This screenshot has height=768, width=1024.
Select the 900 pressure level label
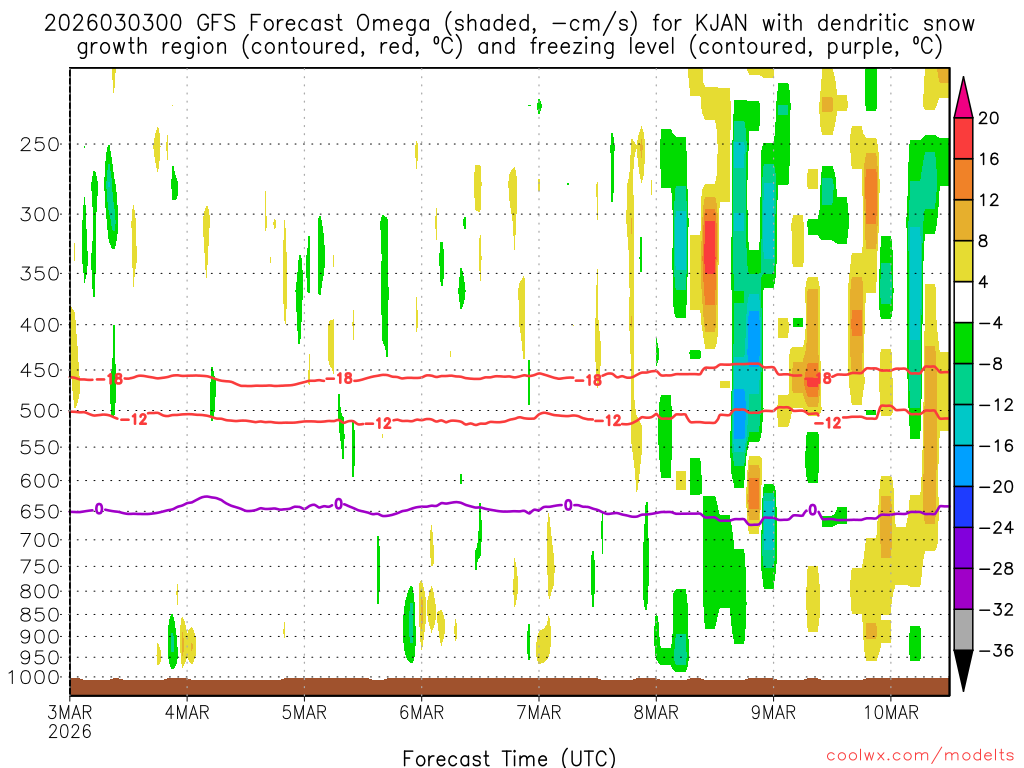40,636
